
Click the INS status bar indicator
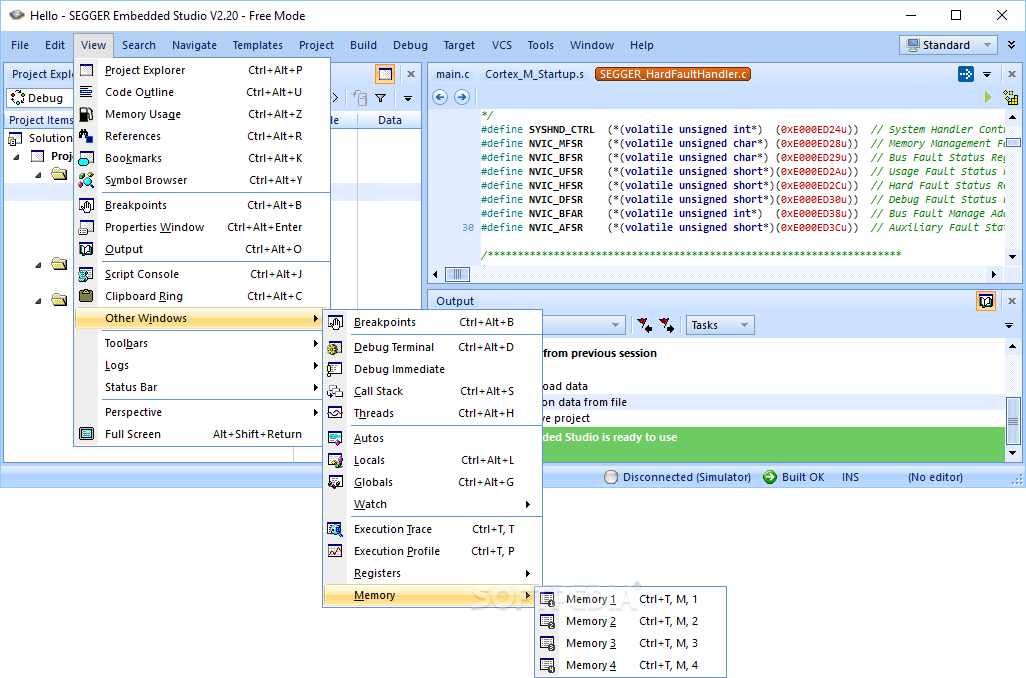click(x=850, y=477)
